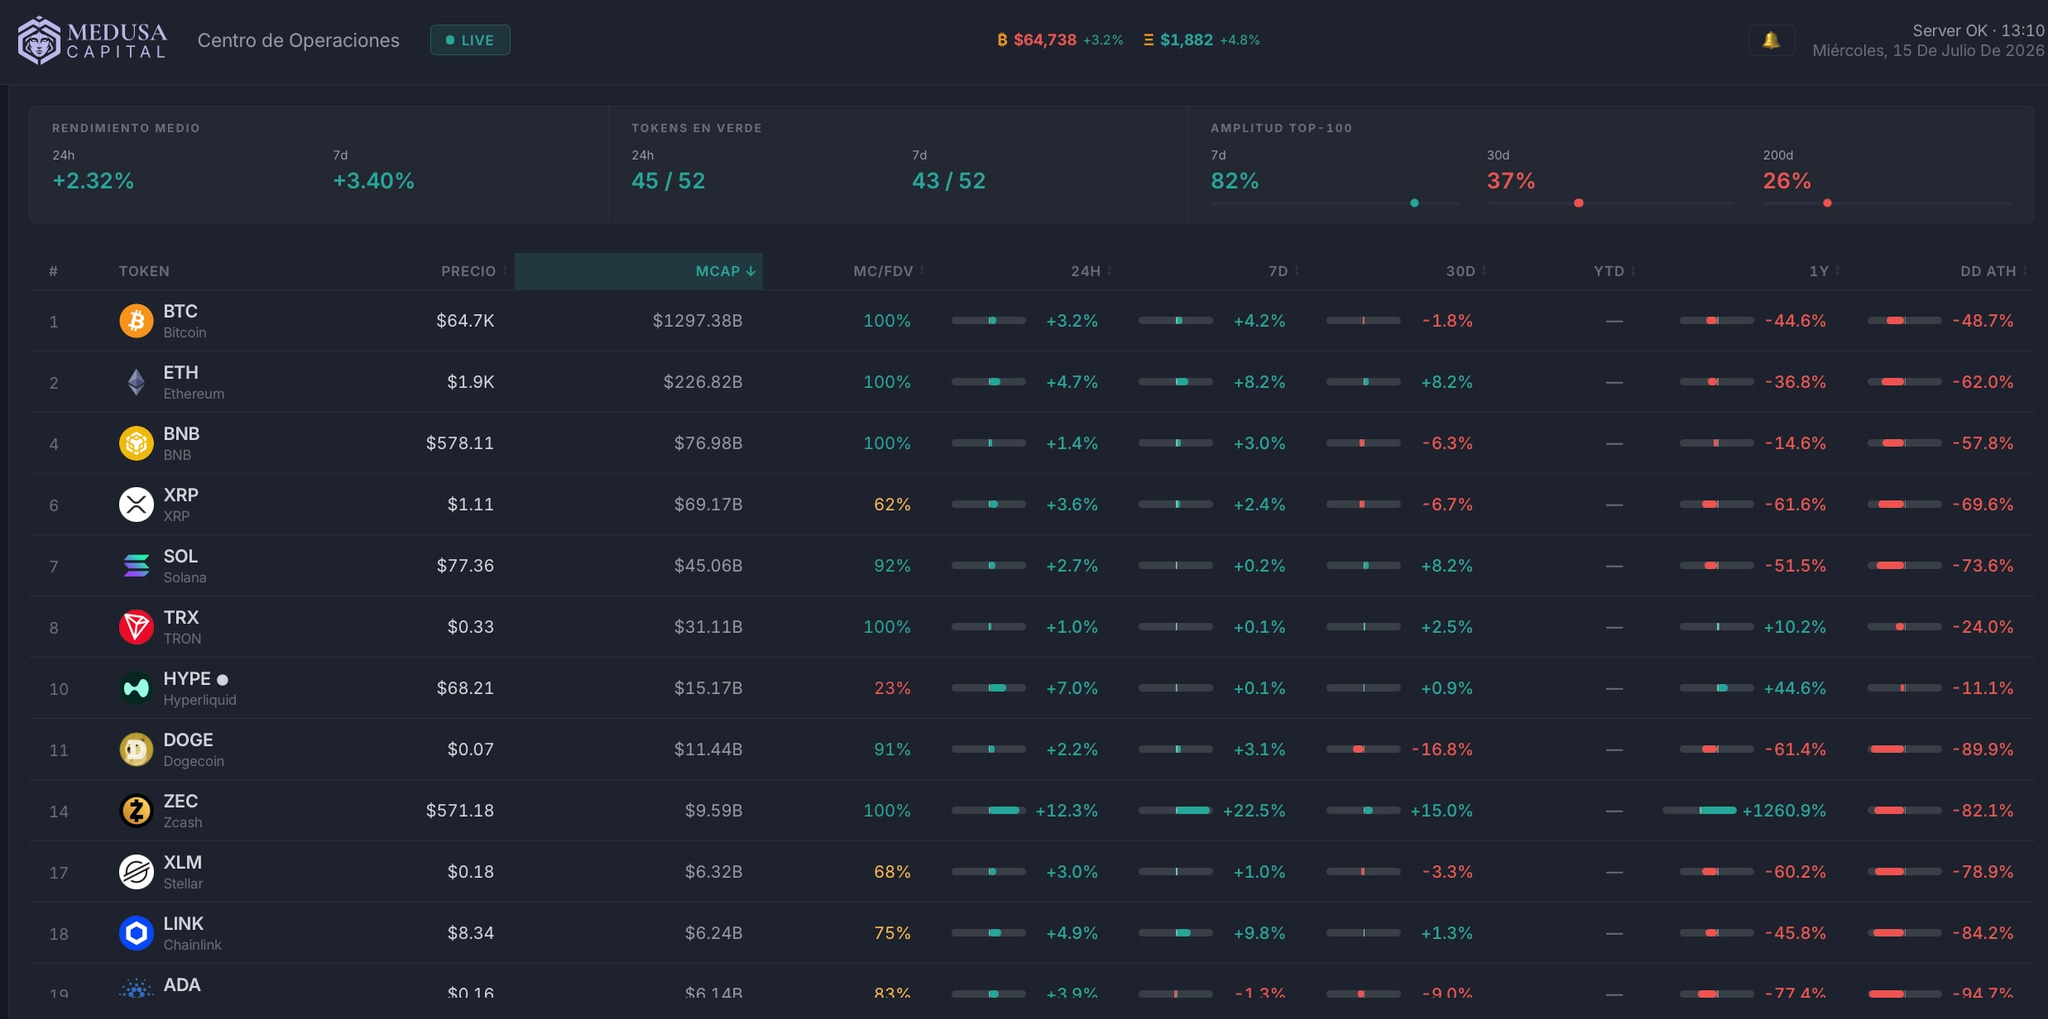Open Centro de Operaciones title
The width and height of the screenshot is (2048, 1019).
click(298, 40)
